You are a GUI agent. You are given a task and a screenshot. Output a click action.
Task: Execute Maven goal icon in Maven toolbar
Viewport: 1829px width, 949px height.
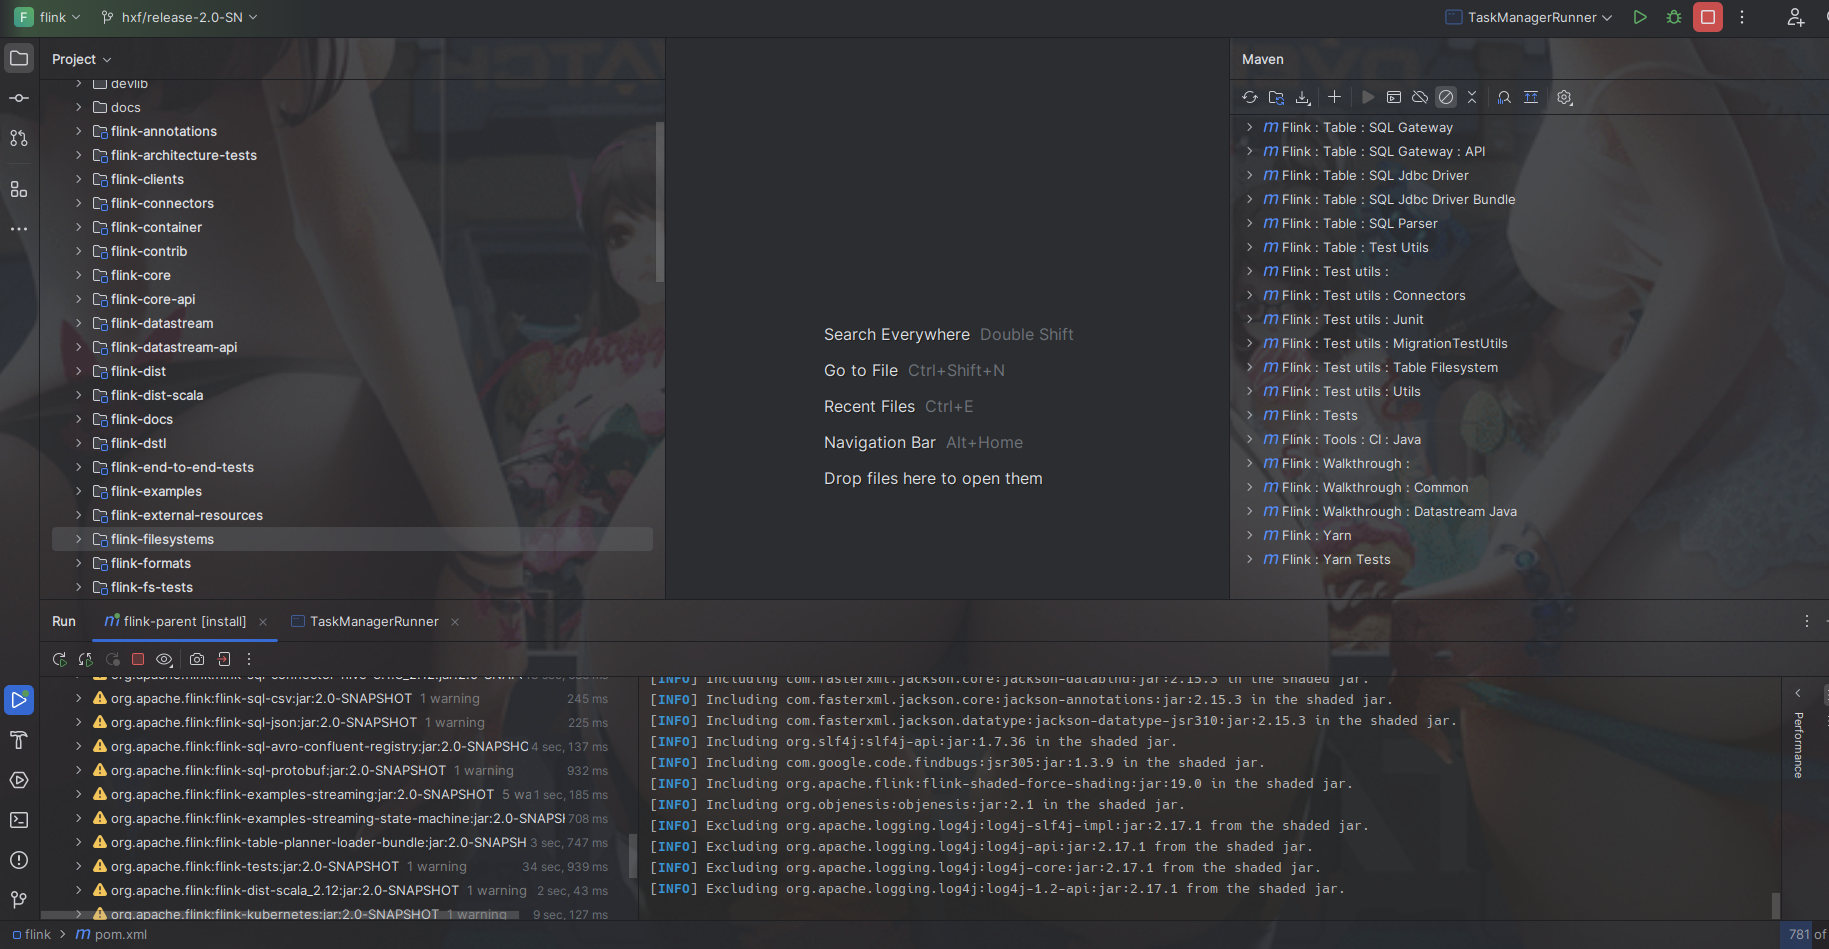tap(1394, 97)
